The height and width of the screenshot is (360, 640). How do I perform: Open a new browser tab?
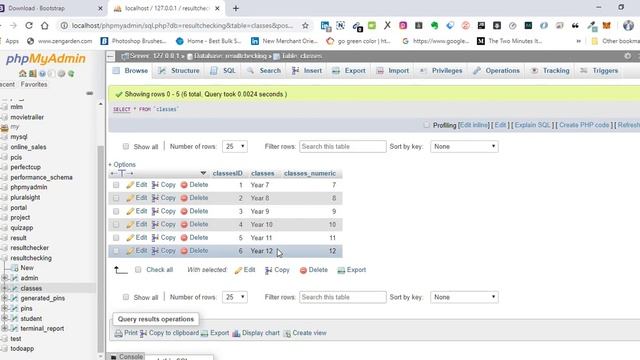click(236, 8)
